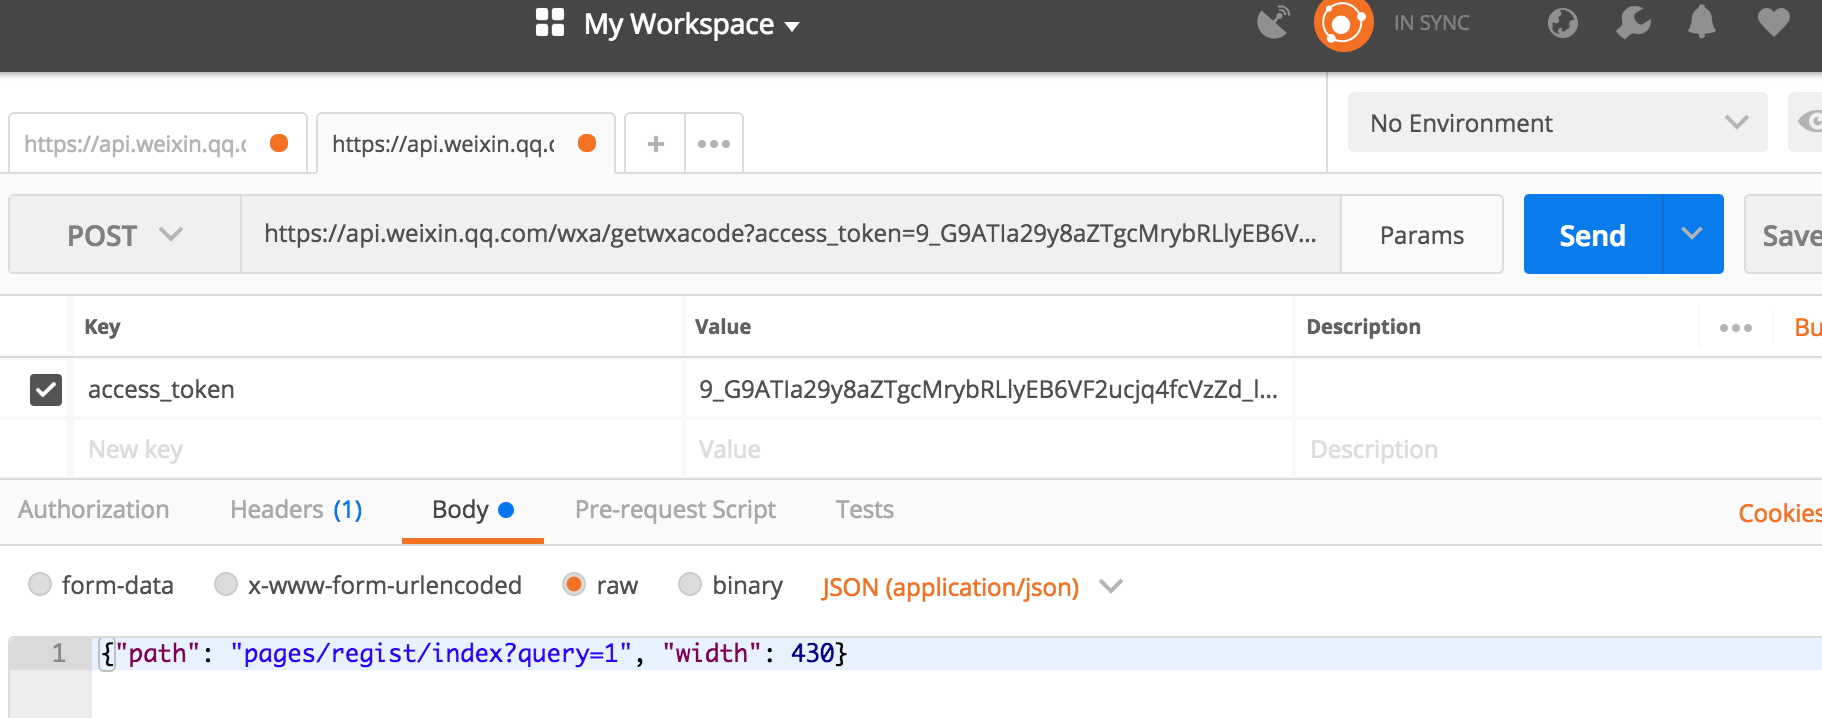1822x718 pixels.
Task: Select the x-www-form-urlencoded radio button
Action: tap(226, 584)
